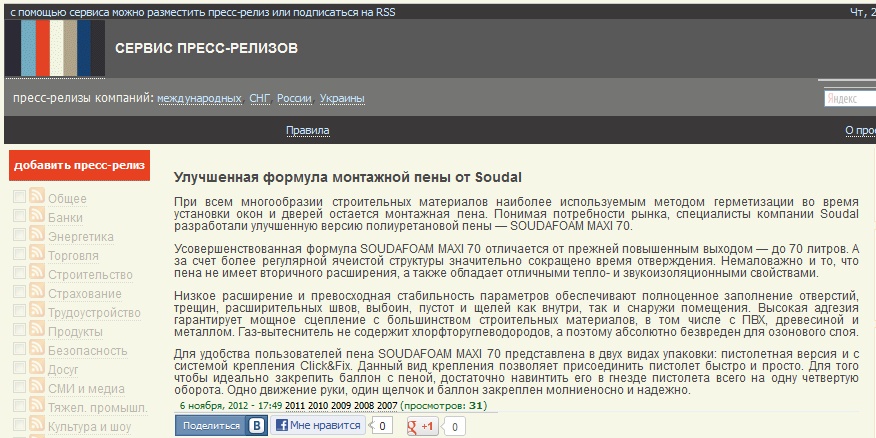Open RSS feed icon beside Общее
This screenshot has height=438, width=876.
37,196
